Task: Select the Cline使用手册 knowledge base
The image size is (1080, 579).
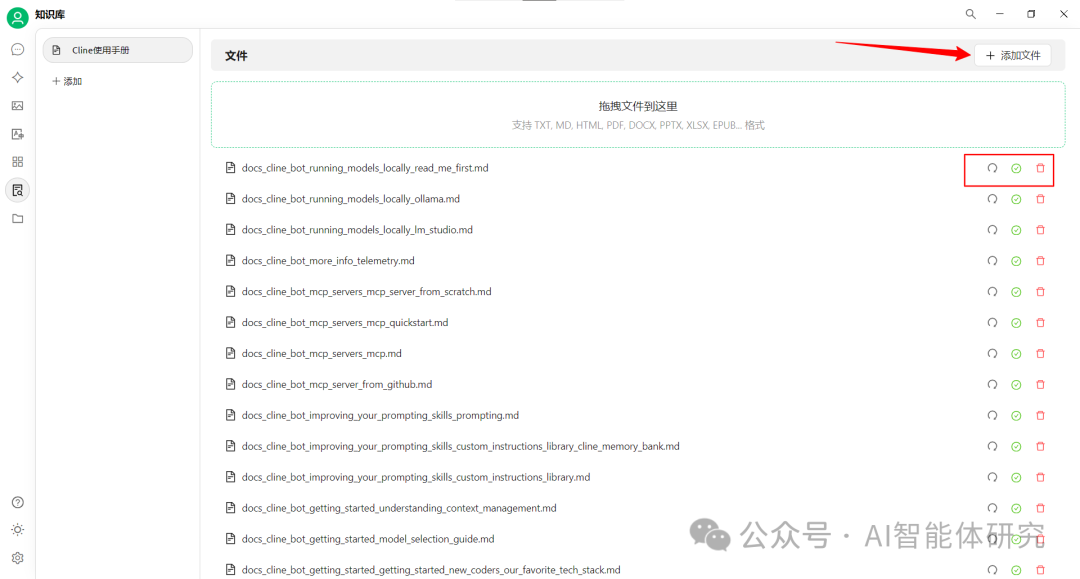Action: tap(118, 50)
